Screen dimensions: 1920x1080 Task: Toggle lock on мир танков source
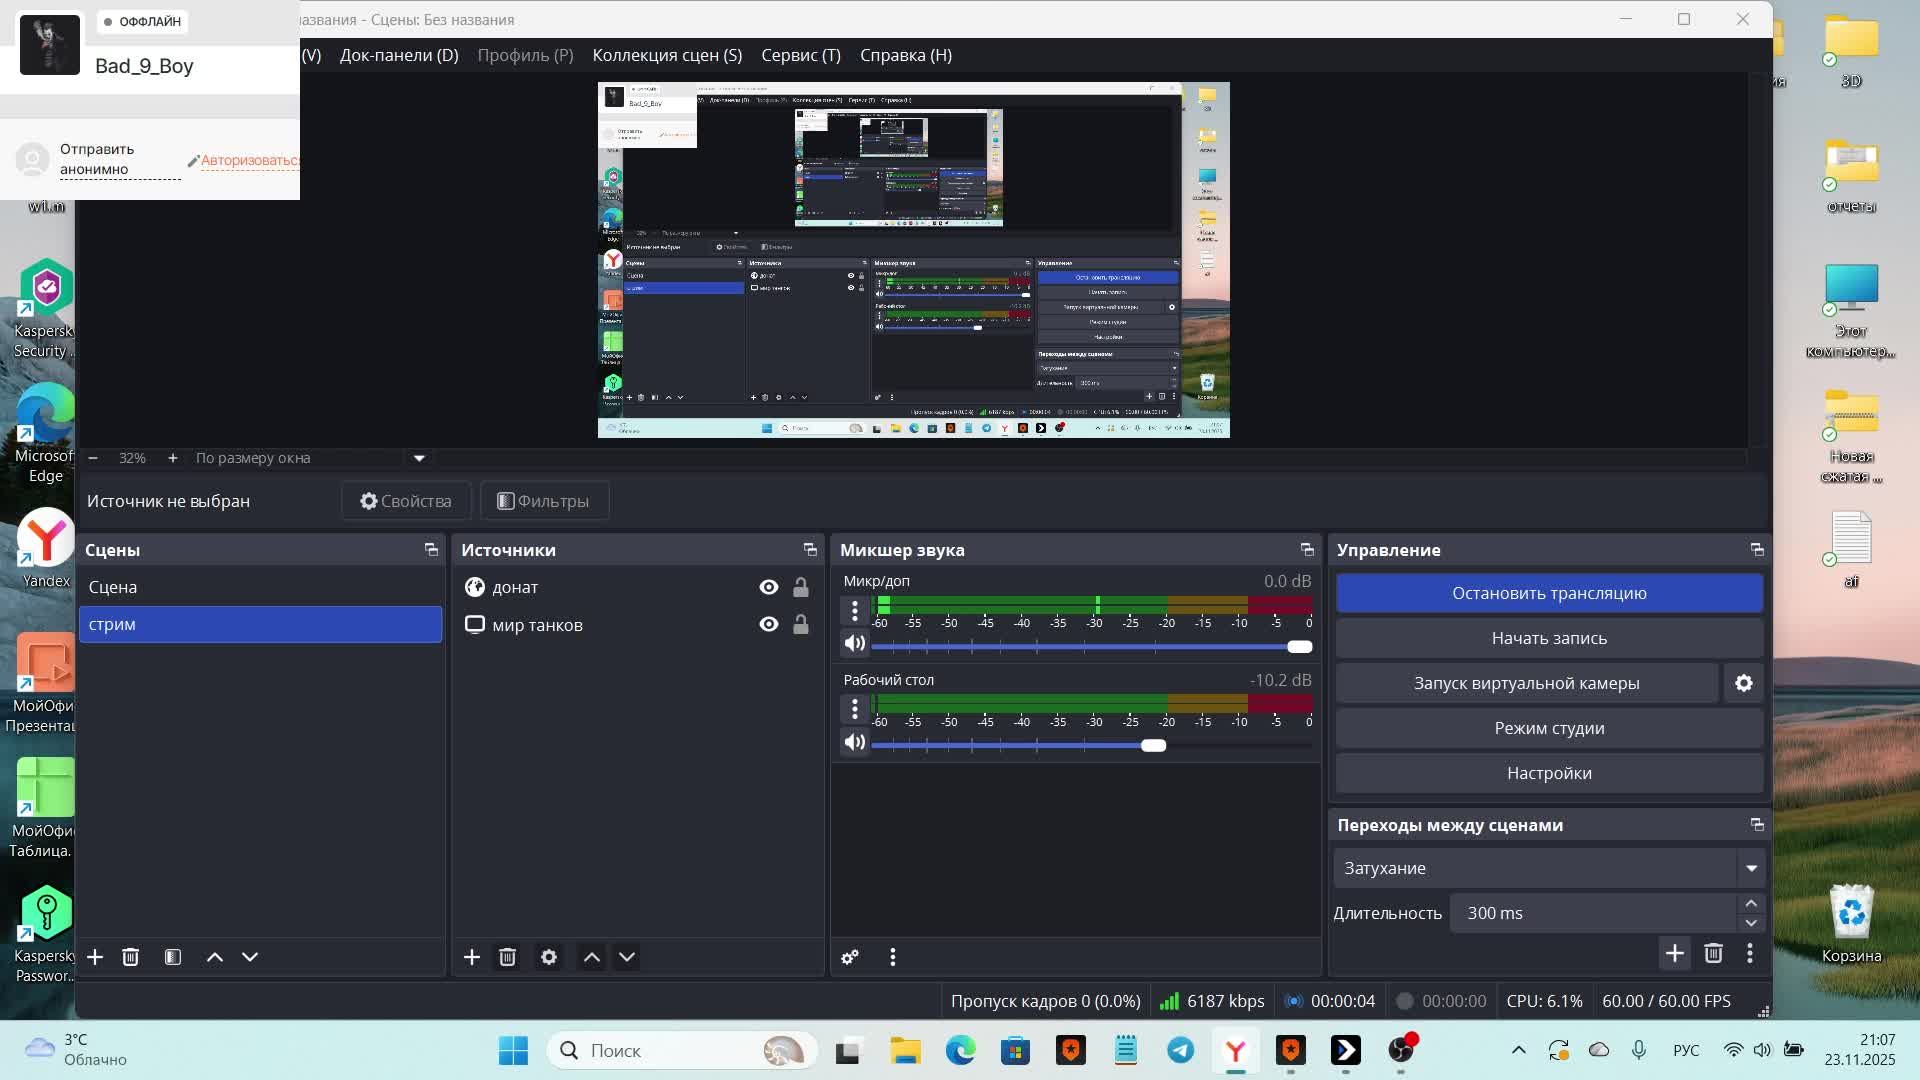[801, 625]
